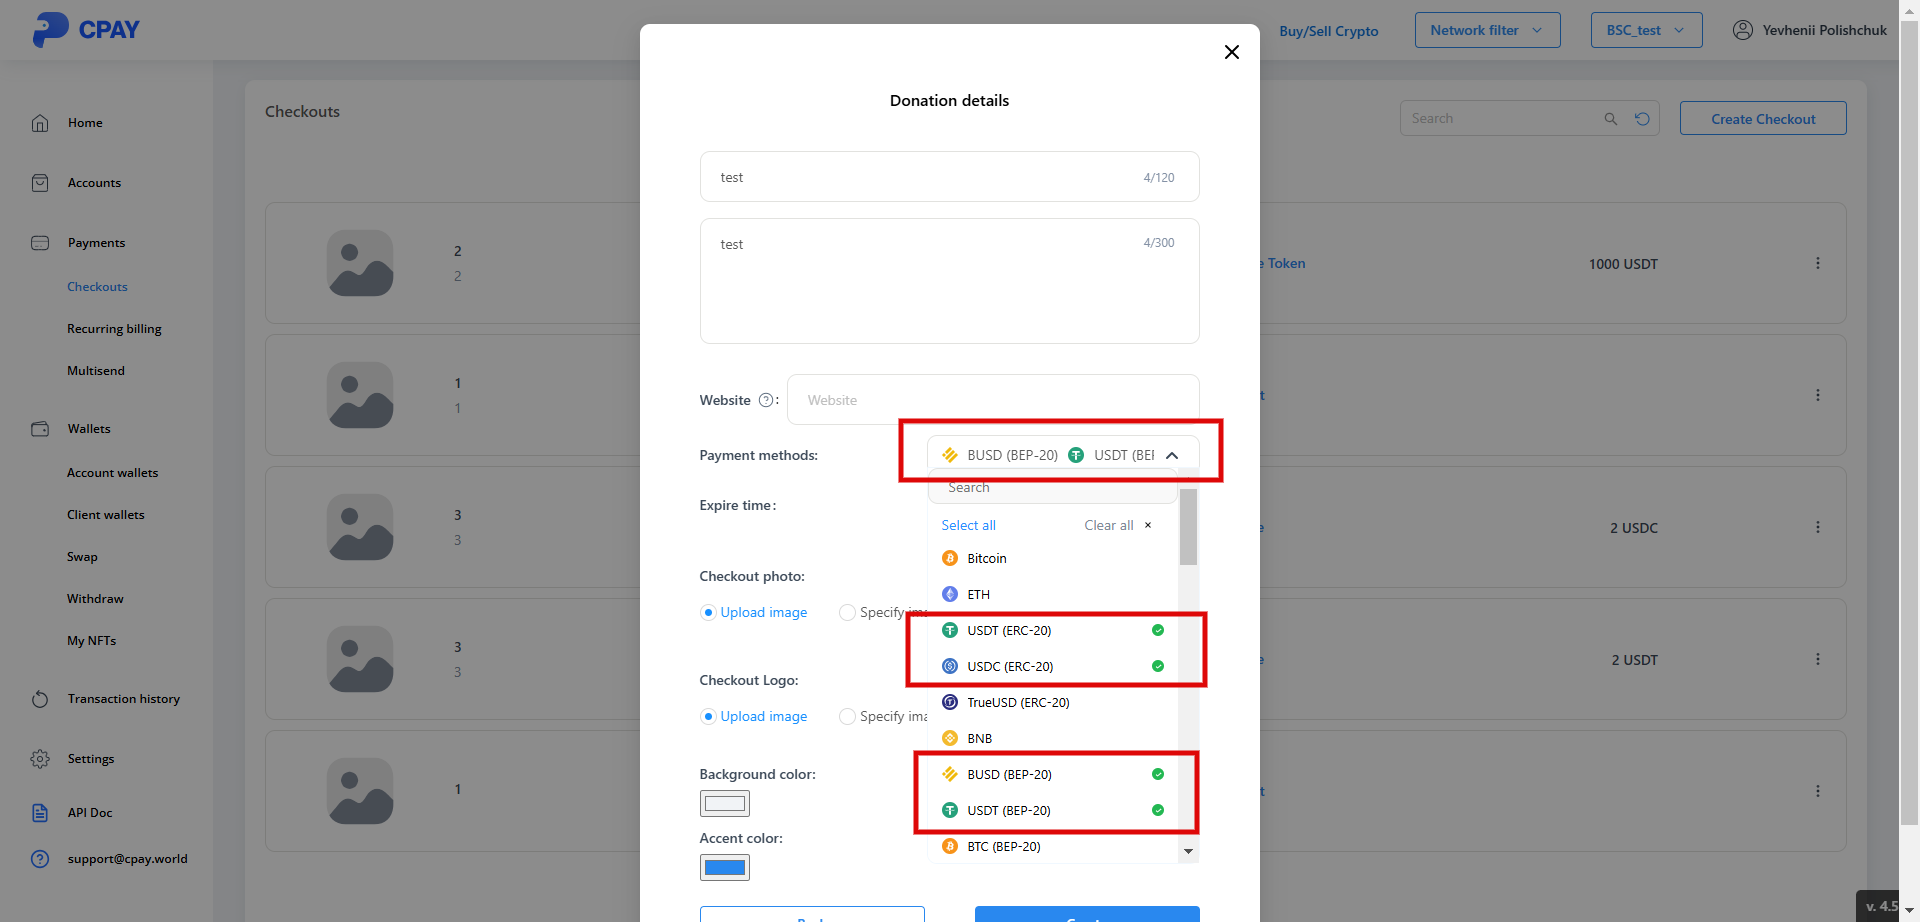Open the Accent color blue swatch
Viewport: 1920px width, 922px height.
[x=725, y=867]
